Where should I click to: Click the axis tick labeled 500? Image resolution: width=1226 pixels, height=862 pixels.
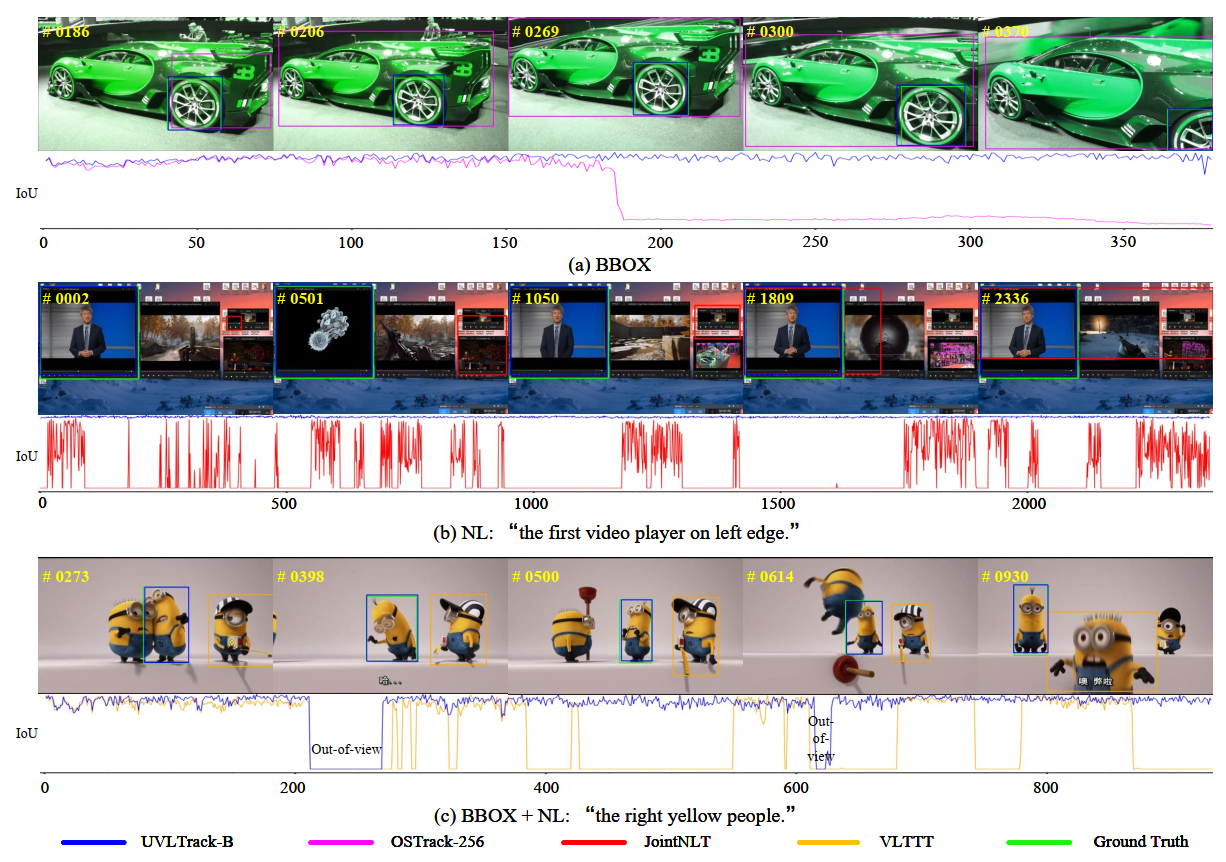(x=285, y=504)
